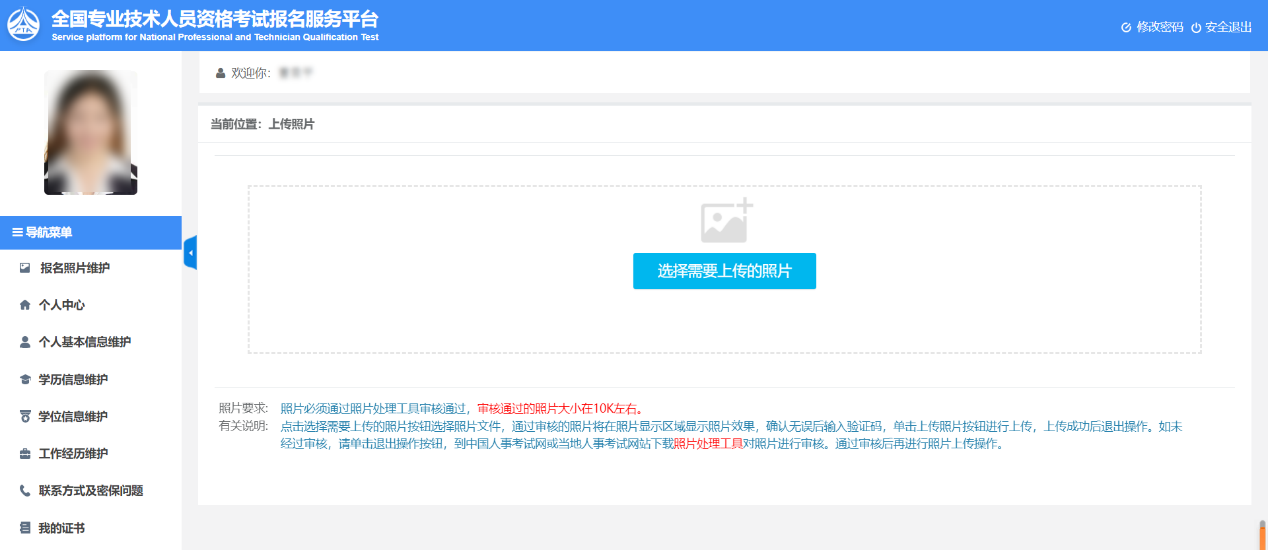
Task: Click the 修改密码 link in the header
Action: coord(1152,27)
